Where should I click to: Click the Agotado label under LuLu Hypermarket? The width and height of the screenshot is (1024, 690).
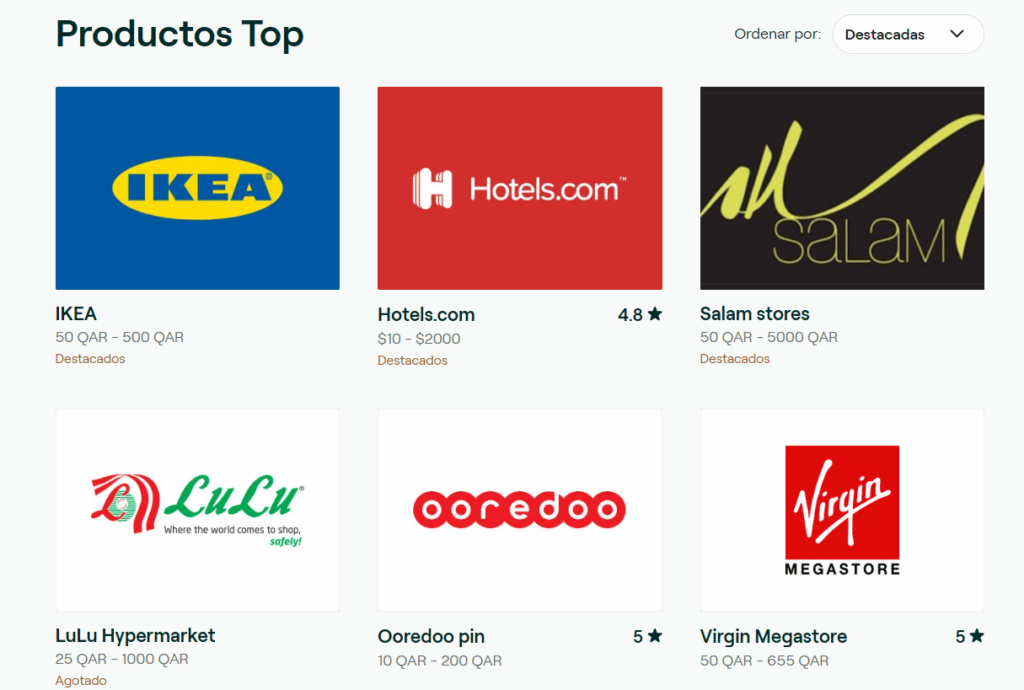click(x=81, y=680)
